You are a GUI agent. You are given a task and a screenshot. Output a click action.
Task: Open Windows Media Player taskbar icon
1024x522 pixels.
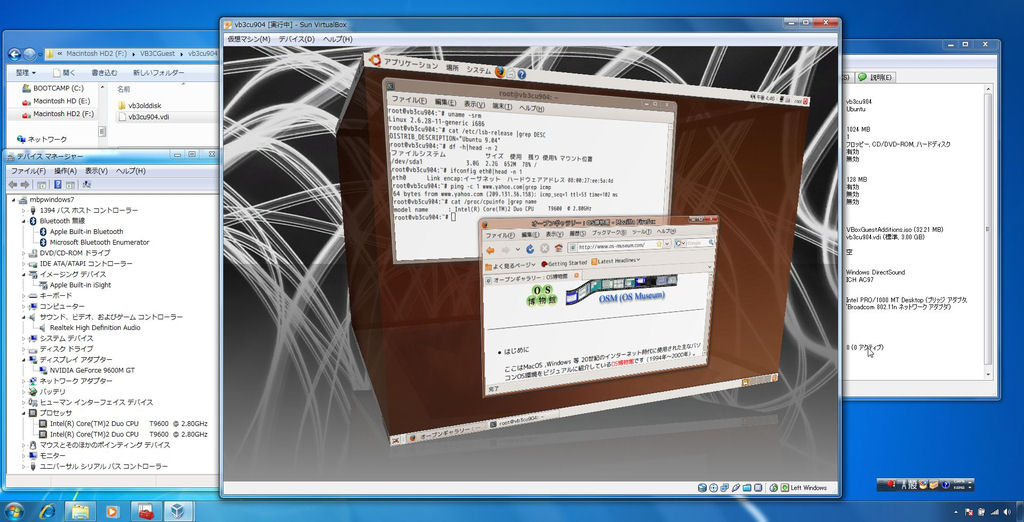tap(112, 510)
